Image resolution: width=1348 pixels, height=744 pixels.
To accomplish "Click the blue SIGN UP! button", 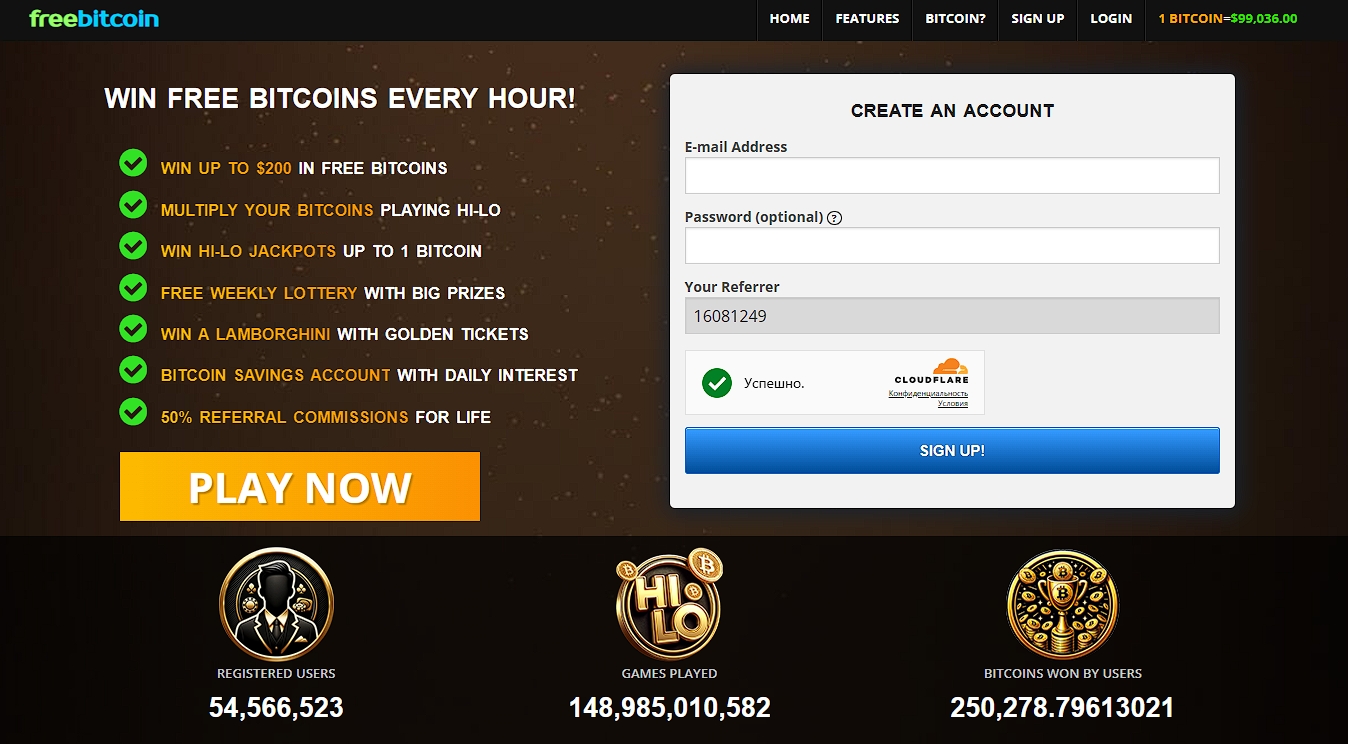I will (x=952, y=451).
